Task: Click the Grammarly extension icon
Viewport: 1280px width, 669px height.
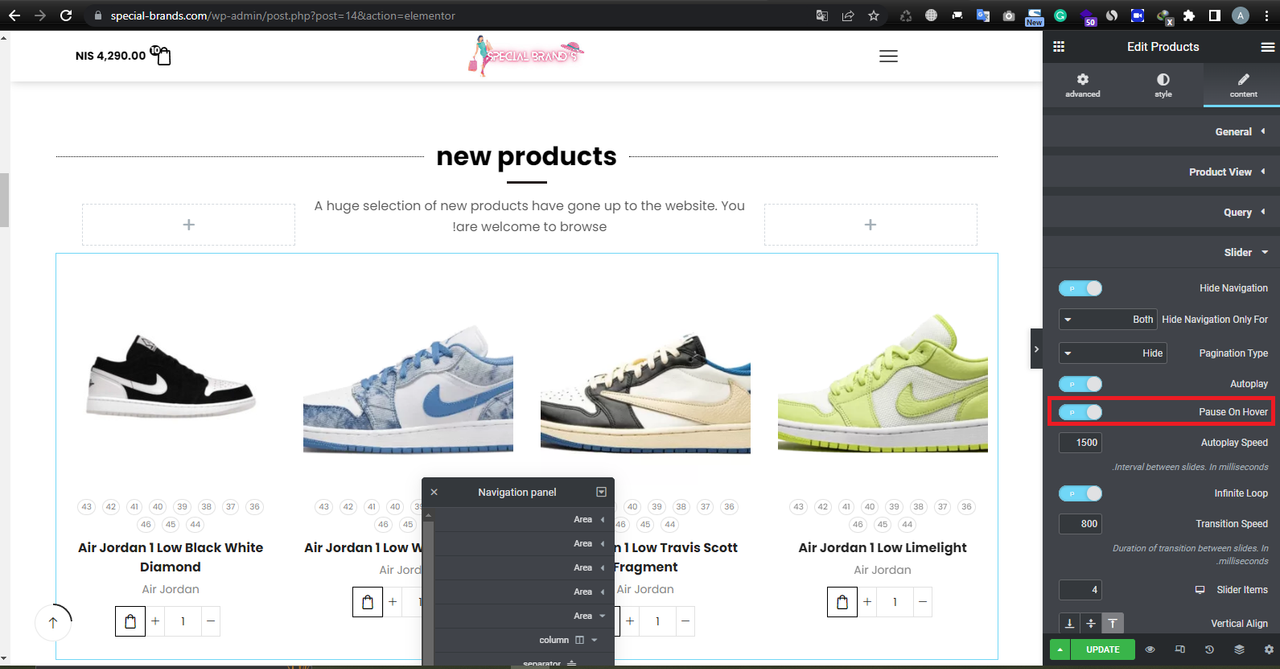Action: 1060,15
